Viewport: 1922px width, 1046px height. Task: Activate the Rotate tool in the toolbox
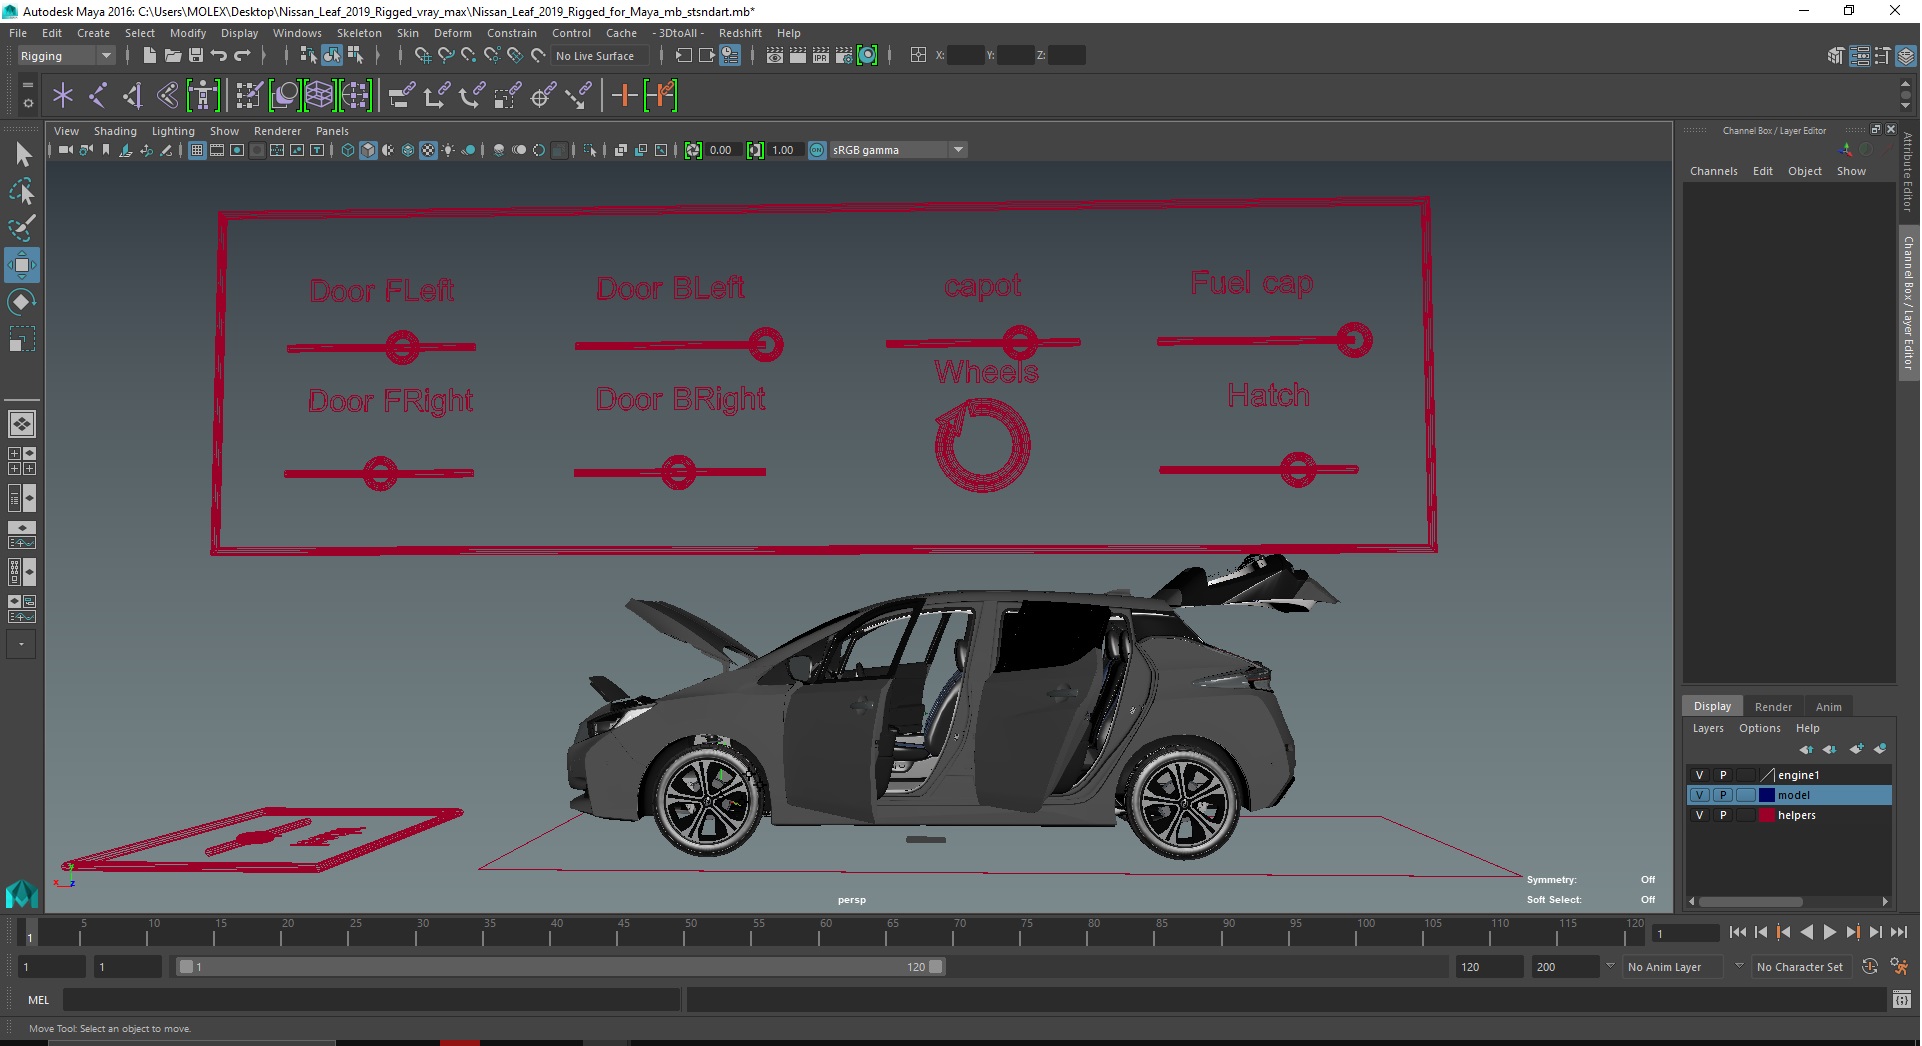(x=22, y=302)
